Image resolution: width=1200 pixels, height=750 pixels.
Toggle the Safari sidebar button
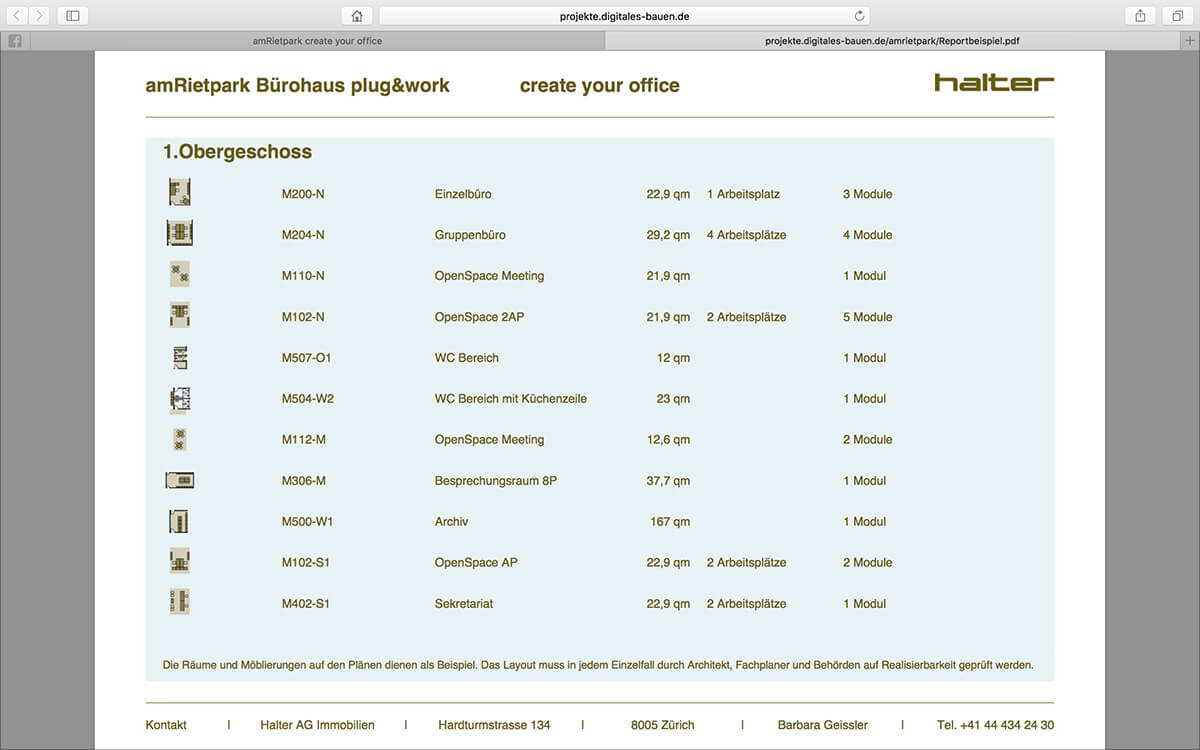[73, 16]
